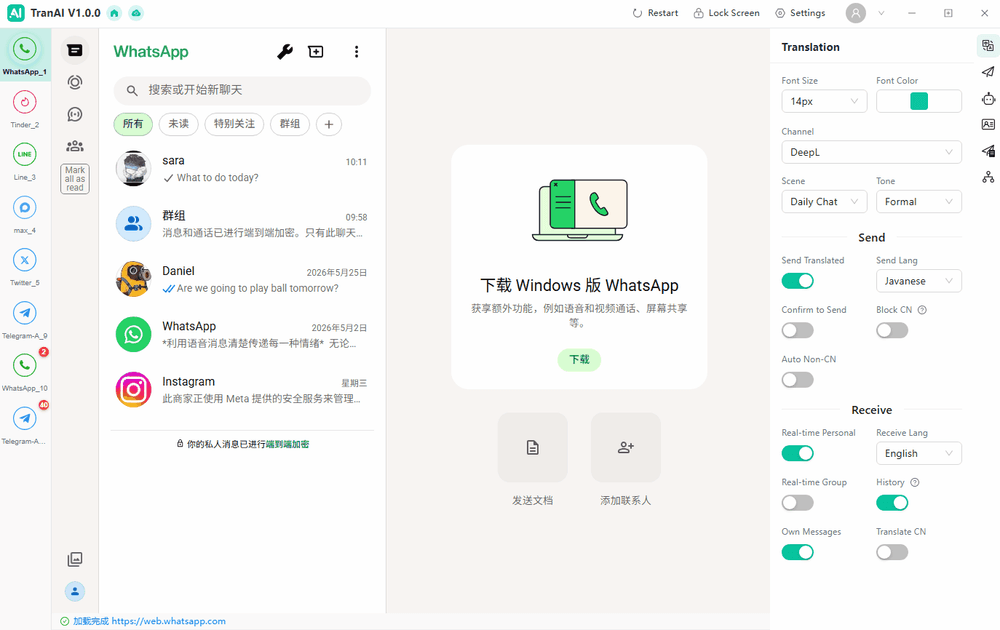Click Lock Screen in the title bar
The image size is (1000, 630).
[x=726, y=13]
